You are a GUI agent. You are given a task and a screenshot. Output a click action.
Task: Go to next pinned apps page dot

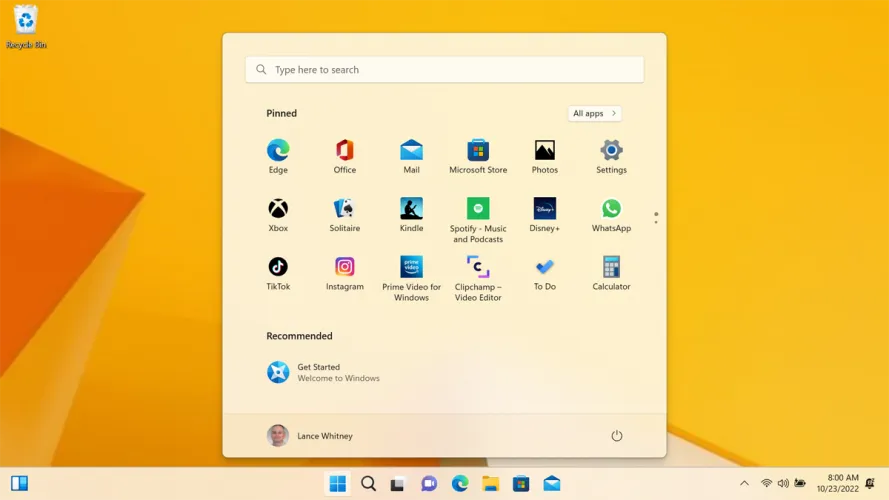click(656, 221)
